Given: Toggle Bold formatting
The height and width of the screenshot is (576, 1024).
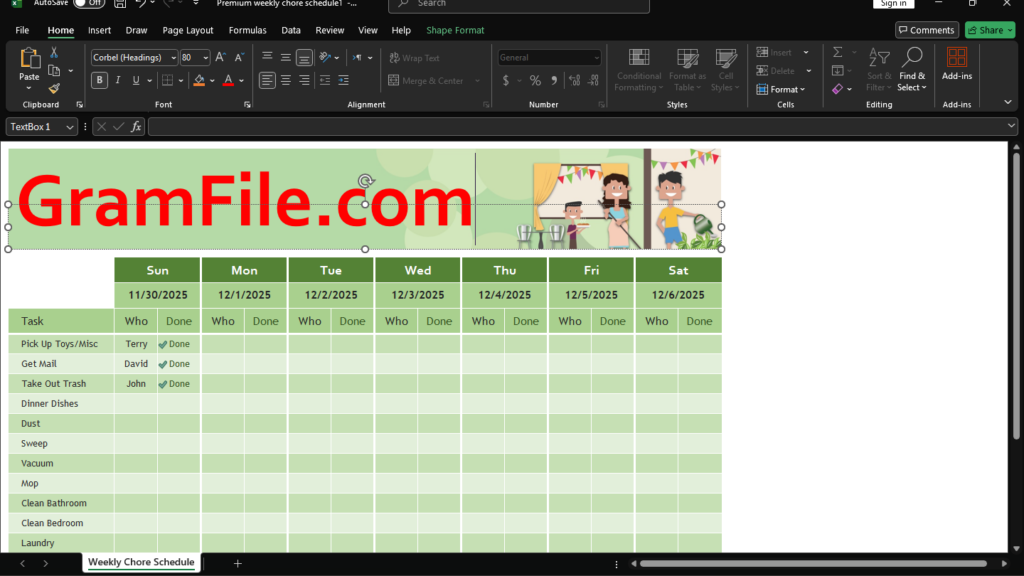Looking at the screenshot, I should [x=99, y=80].
